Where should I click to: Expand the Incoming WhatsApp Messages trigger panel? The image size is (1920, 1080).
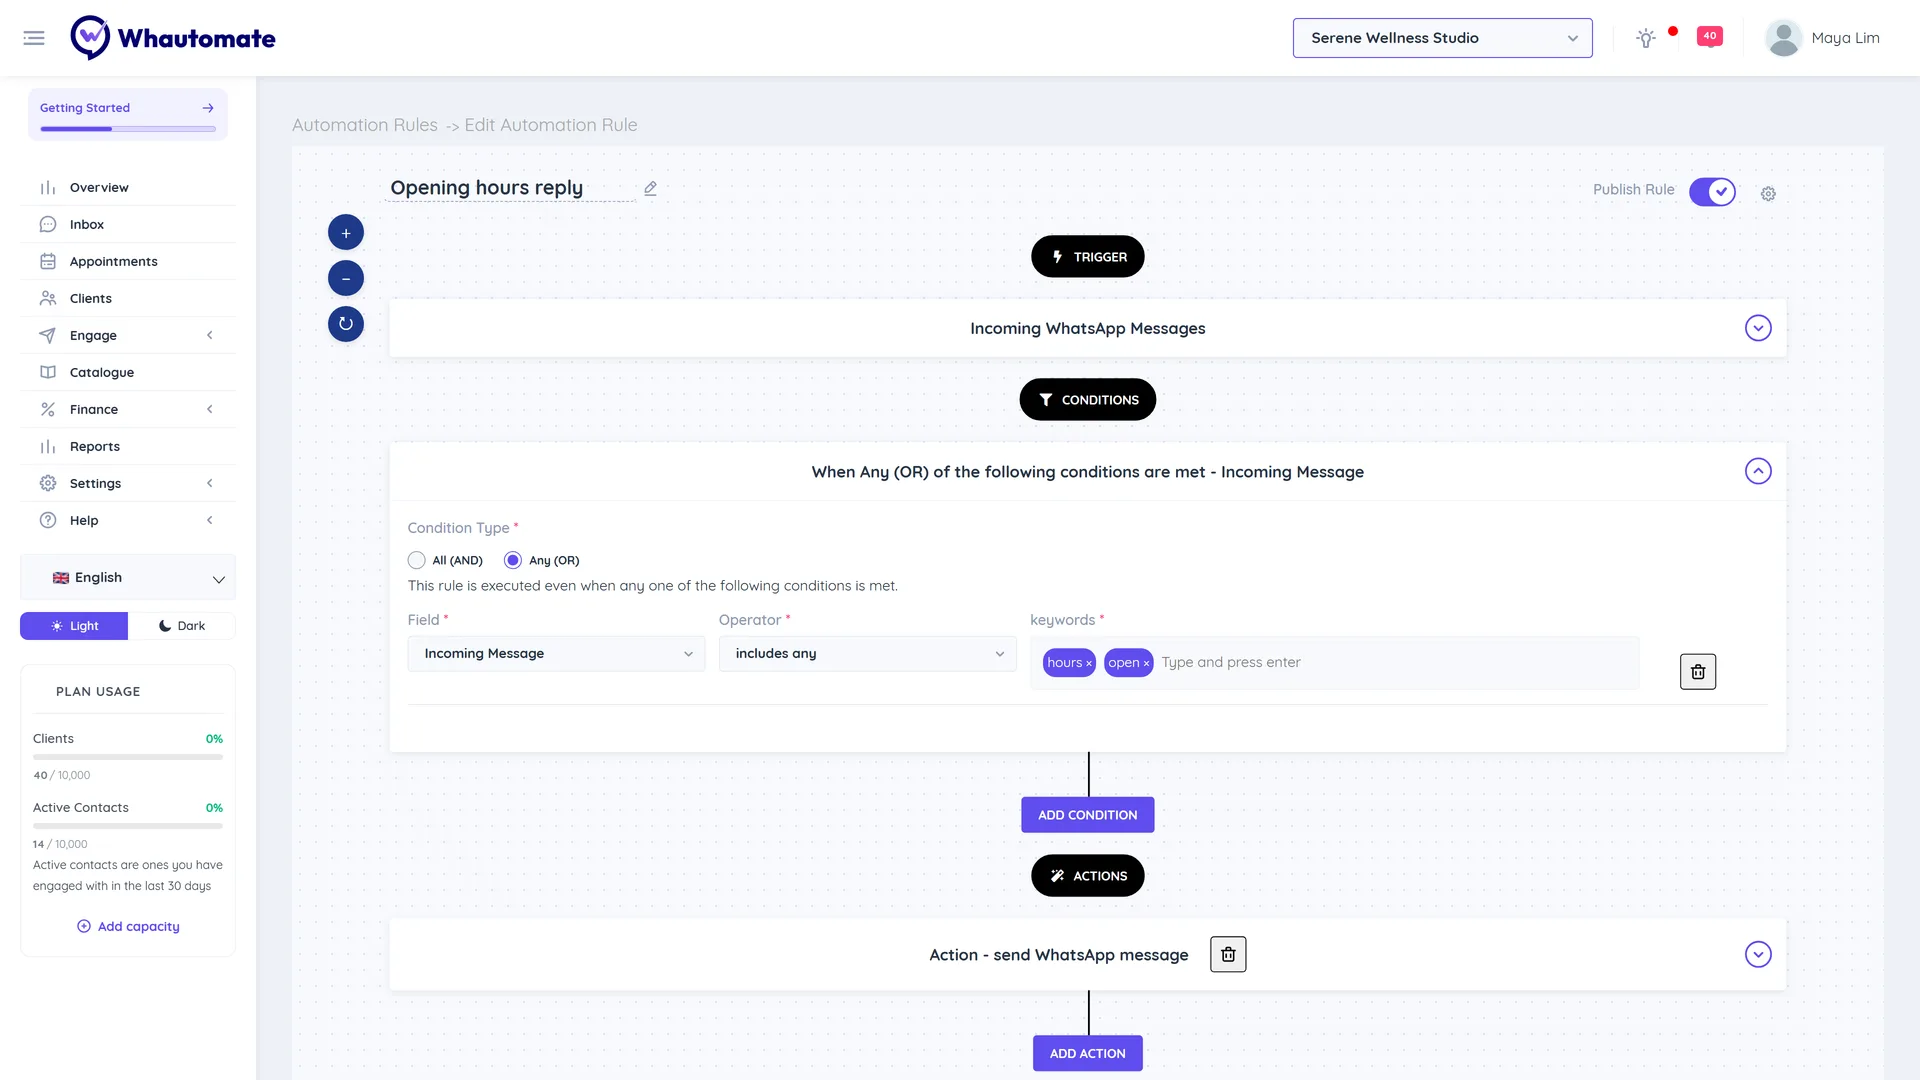[1758, 328]
